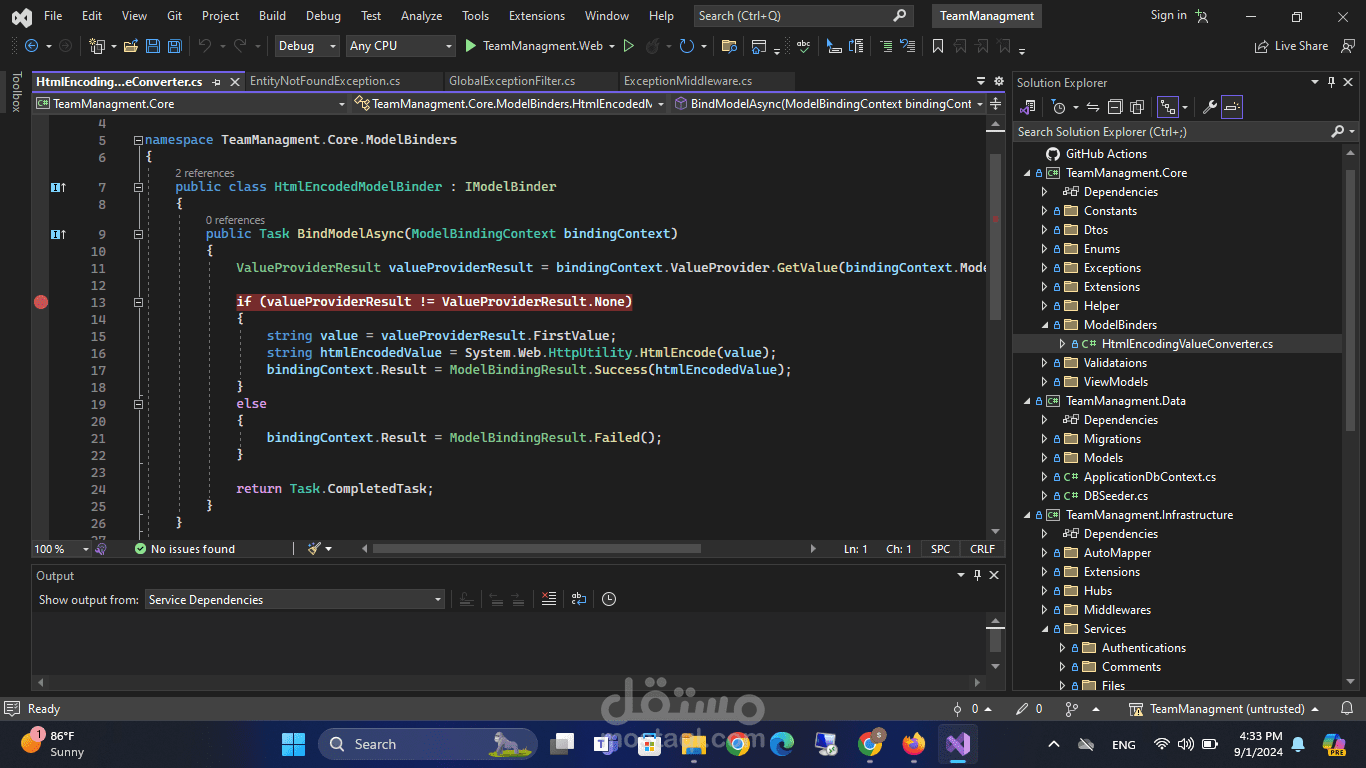
Task: Click the bookmark icon in the toolbar
Action: click(937, 46)
